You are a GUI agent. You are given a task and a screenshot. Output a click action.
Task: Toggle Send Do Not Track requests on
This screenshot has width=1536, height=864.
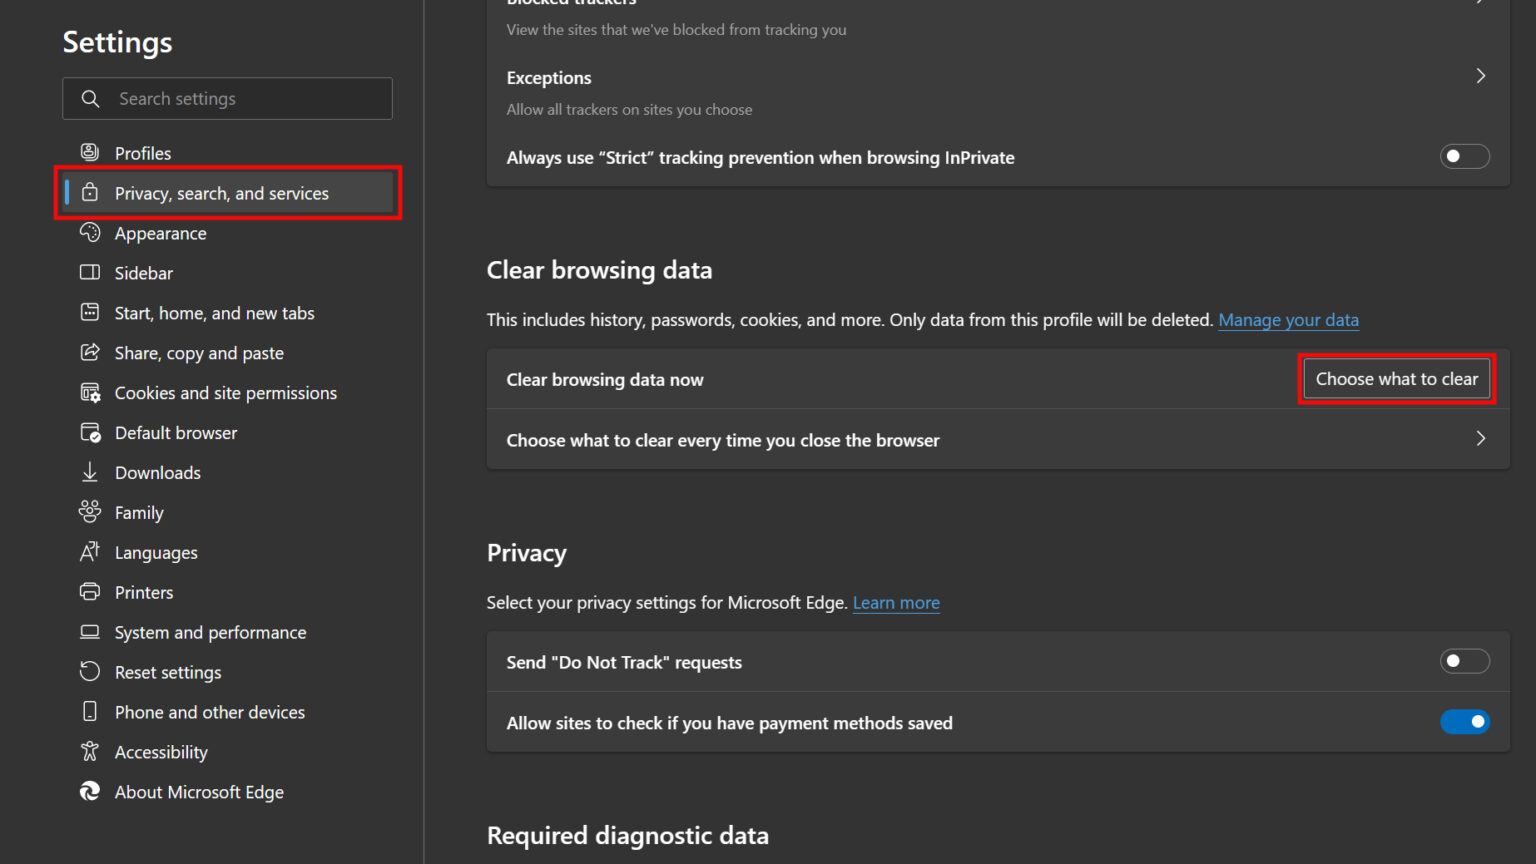[1464, 661]
